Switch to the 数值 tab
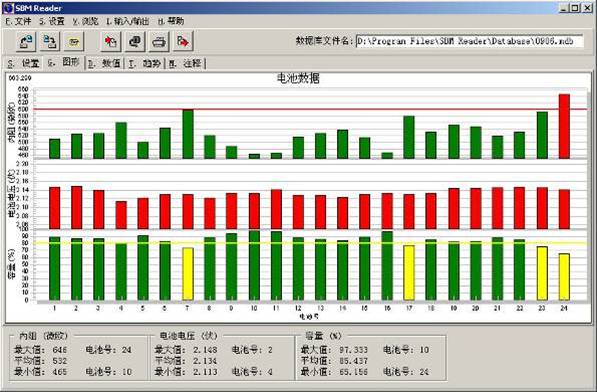 click(105, 64)
